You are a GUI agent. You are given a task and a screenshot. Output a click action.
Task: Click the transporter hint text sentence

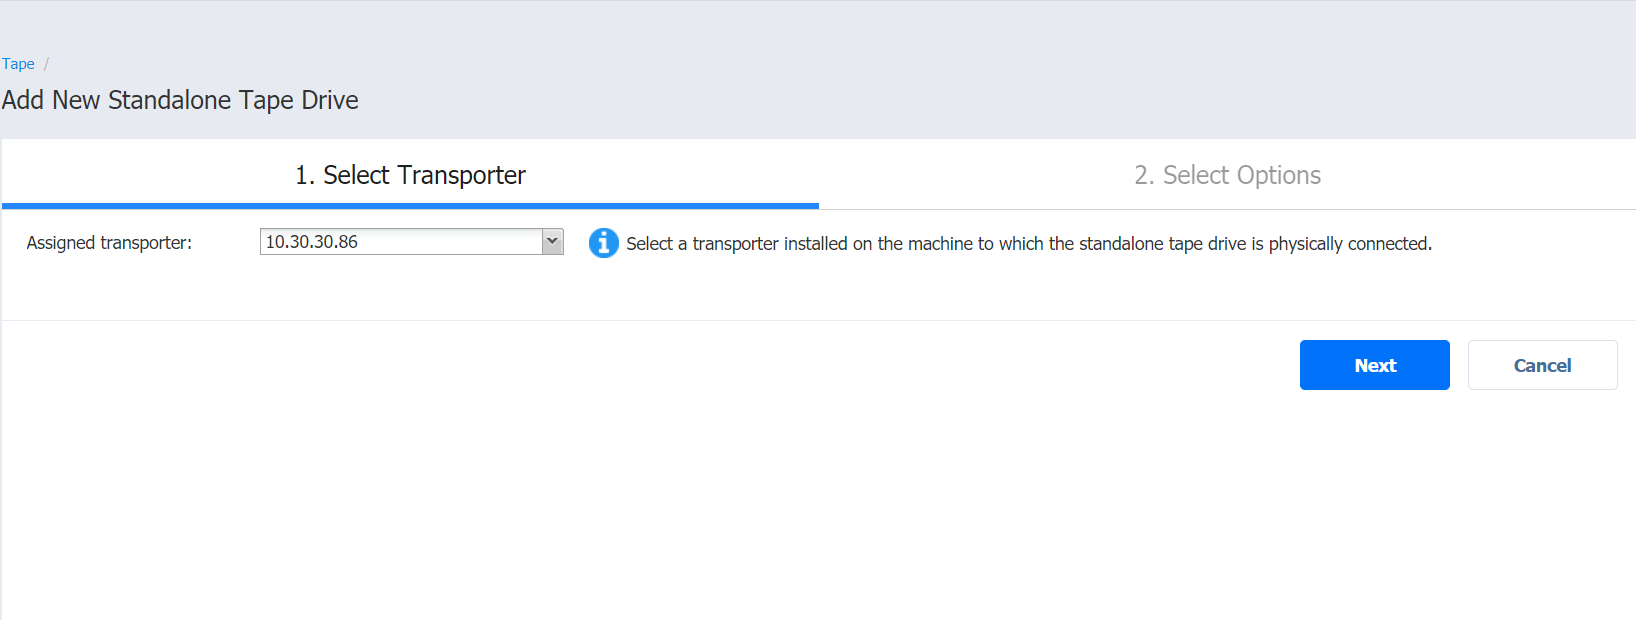click(1028, 244)
